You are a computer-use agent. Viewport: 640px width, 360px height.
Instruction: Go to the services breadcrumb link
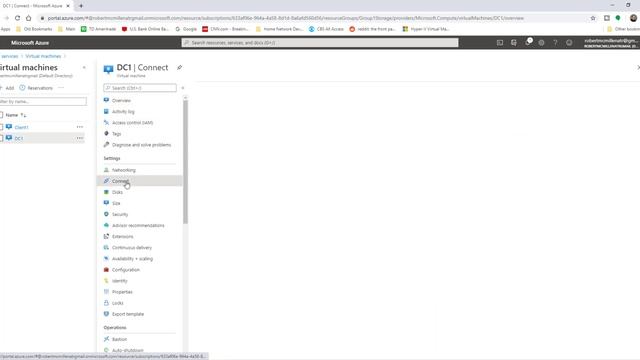9,56
